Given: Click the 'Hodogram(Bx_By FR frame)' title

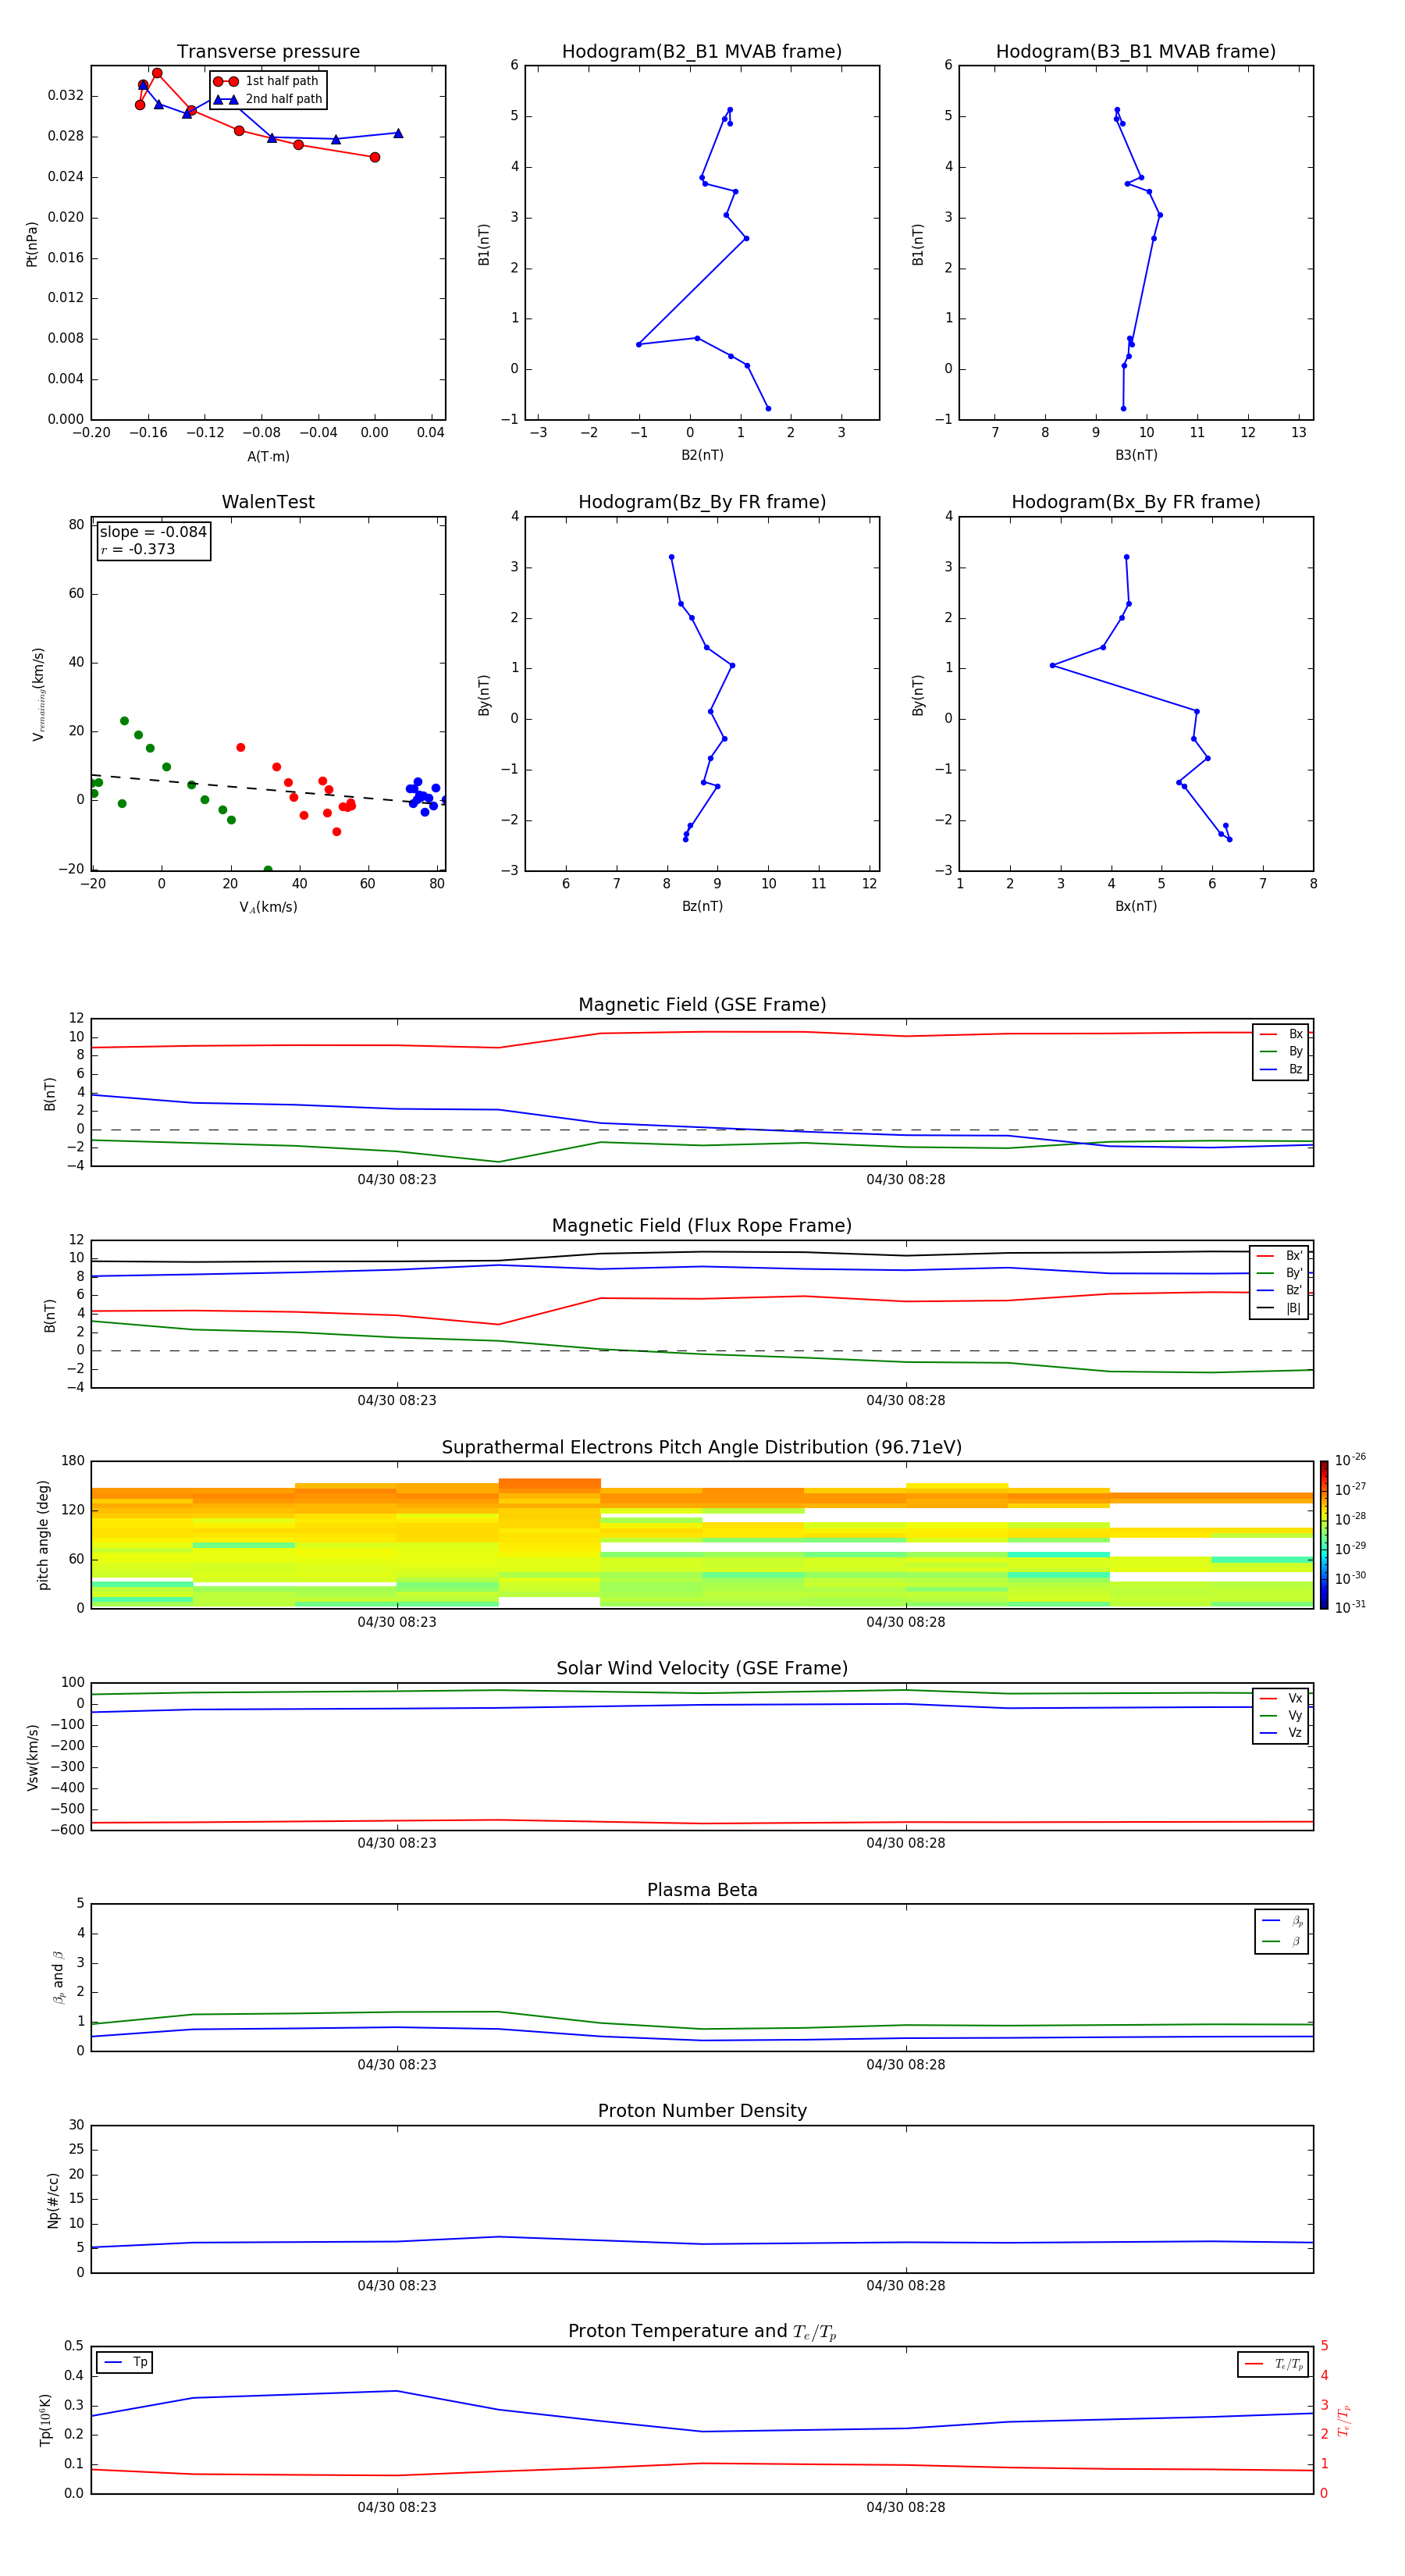Looking at the screenshot, I should pos(1136,502).
